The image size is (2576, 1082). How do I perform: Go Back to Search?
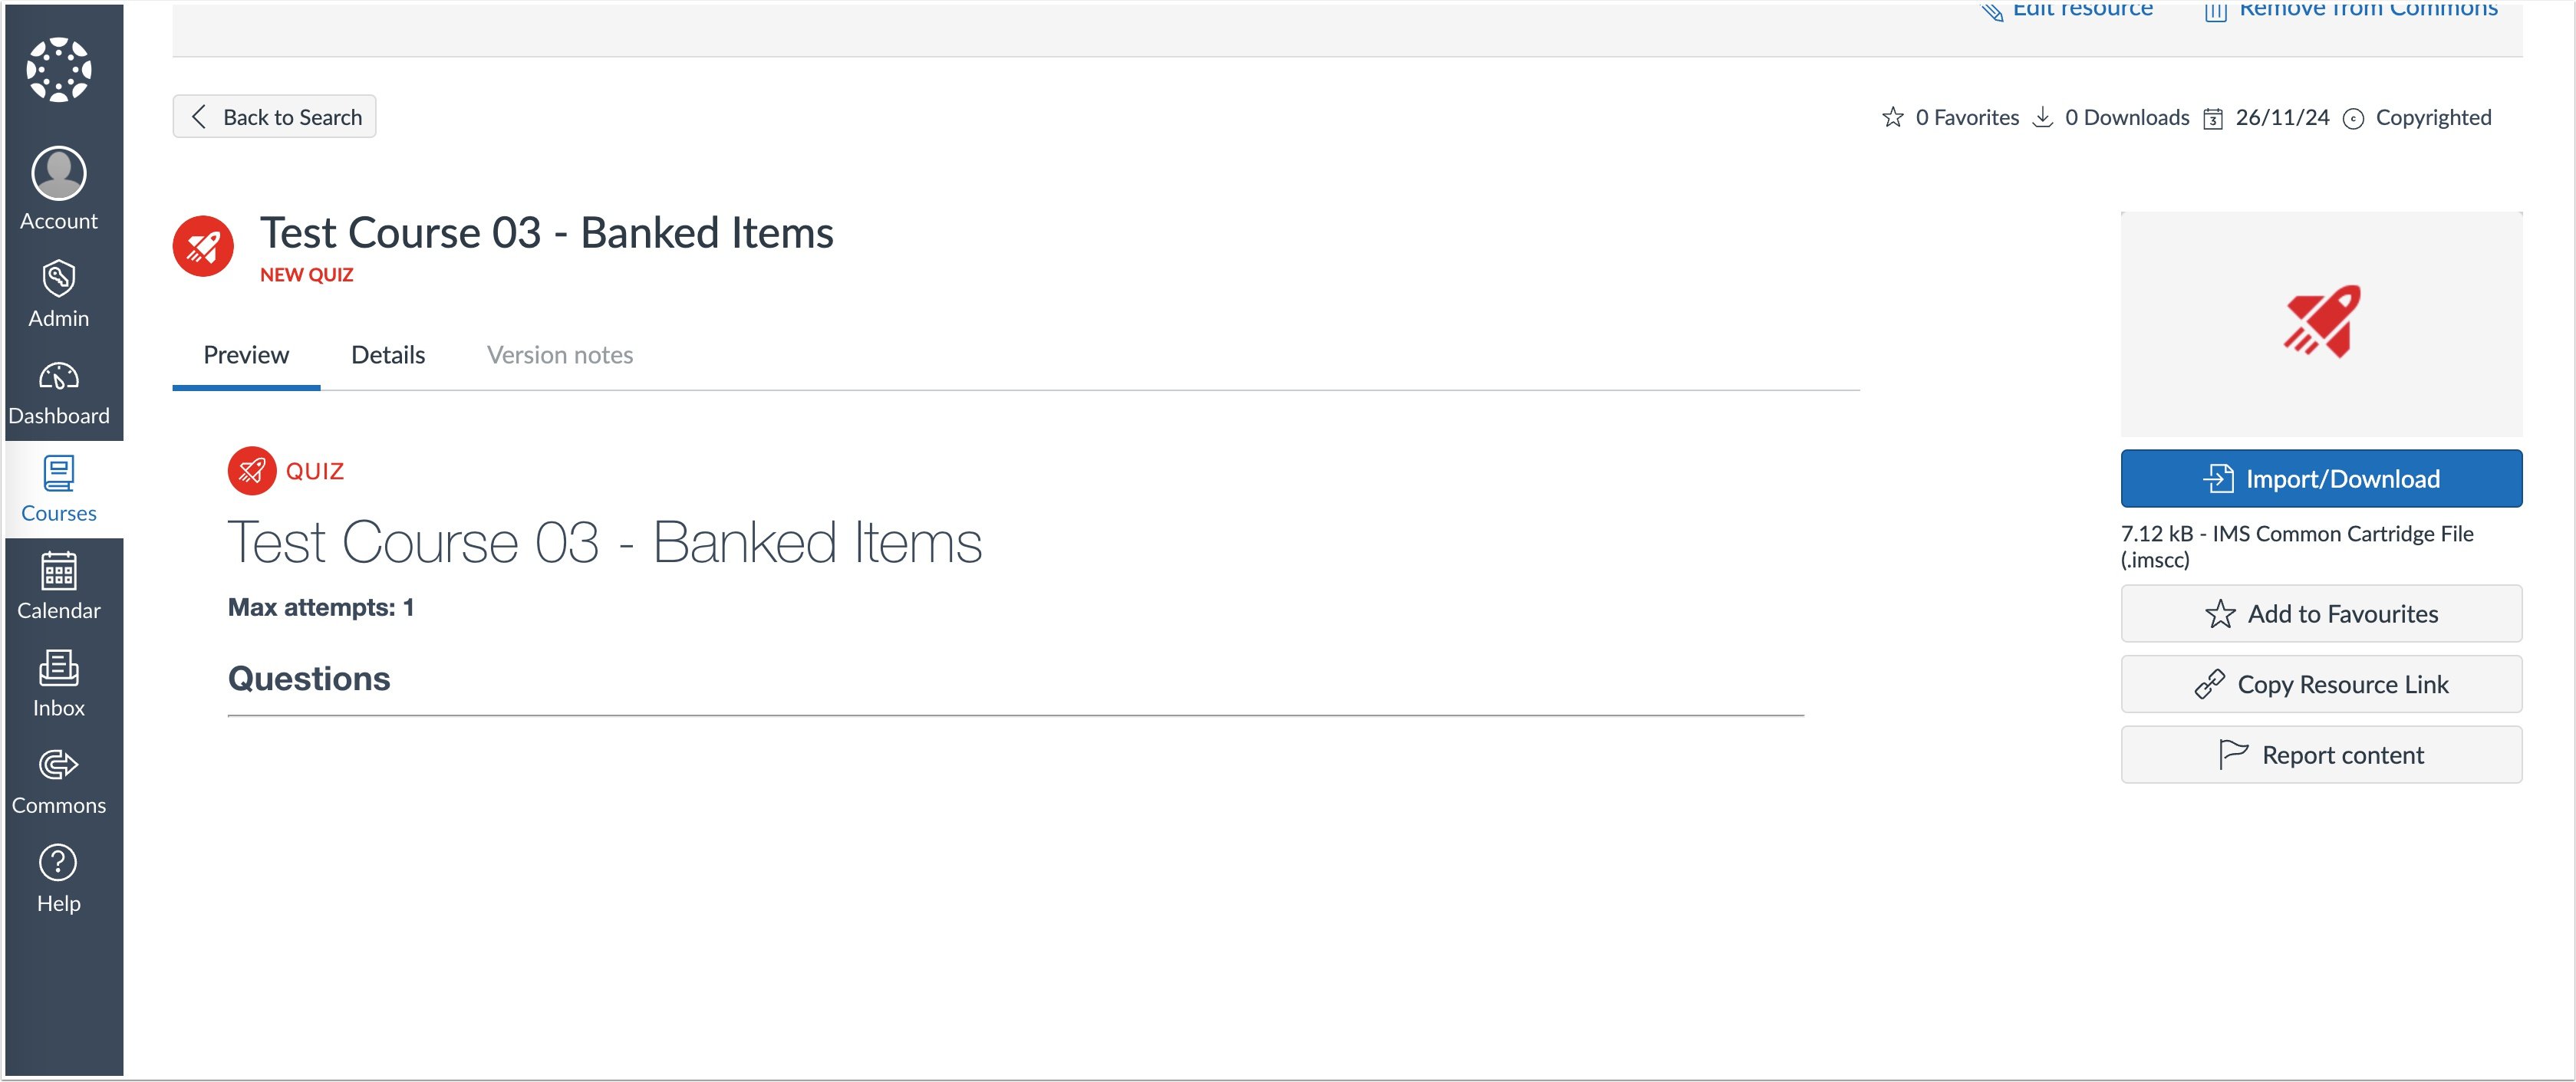[274, 116]
